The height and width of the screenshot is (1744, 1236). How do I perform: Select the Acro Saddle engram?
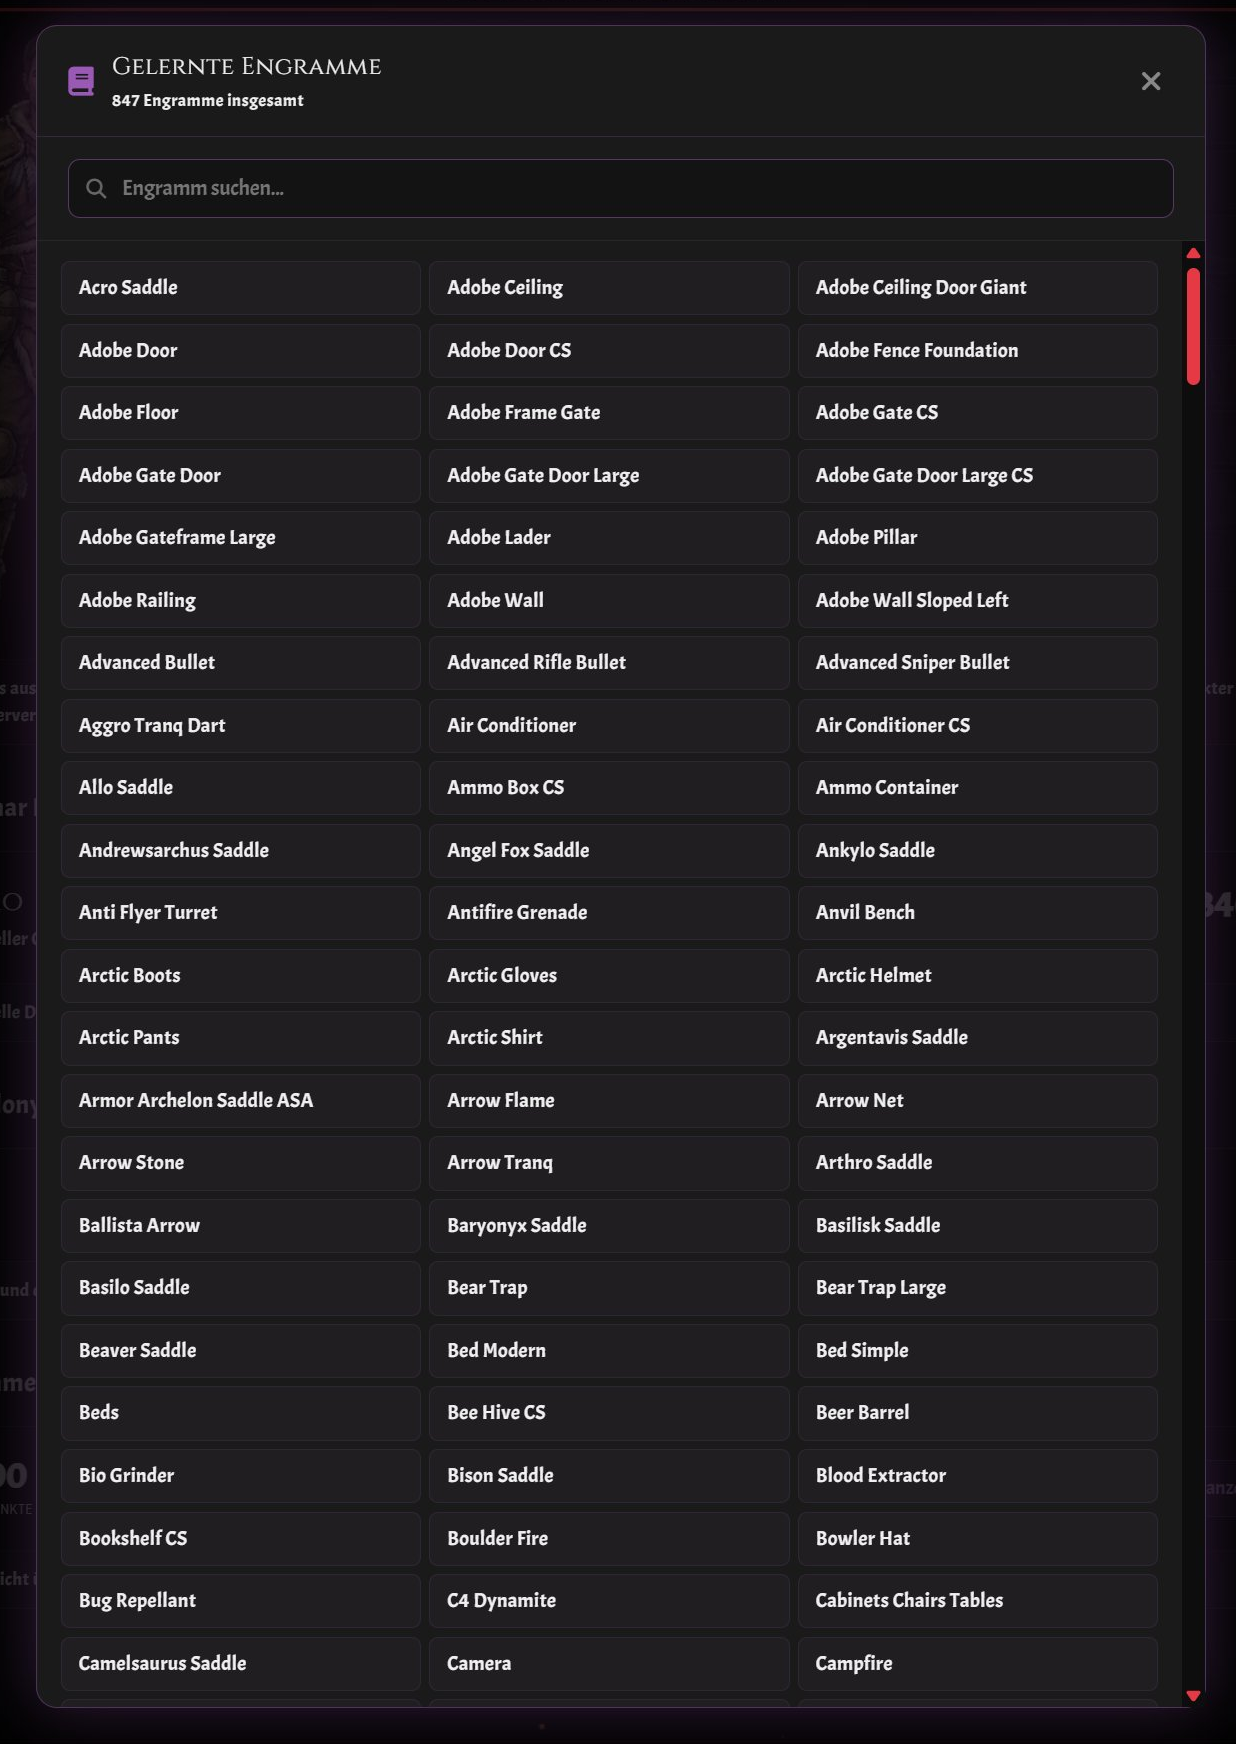coord(241,288)
